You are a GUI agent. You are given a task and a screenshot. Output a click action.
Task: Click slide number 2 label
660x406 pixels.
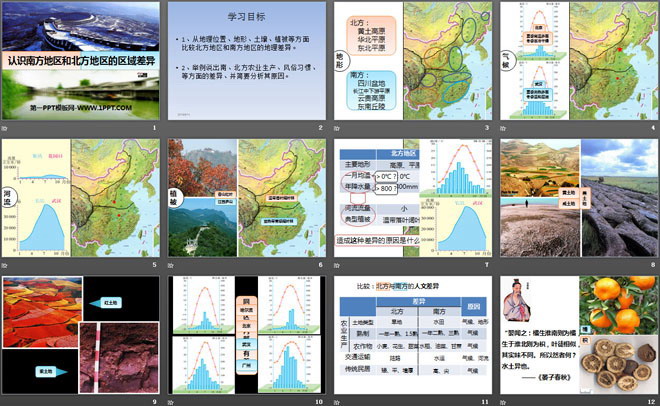click(321, 127)
